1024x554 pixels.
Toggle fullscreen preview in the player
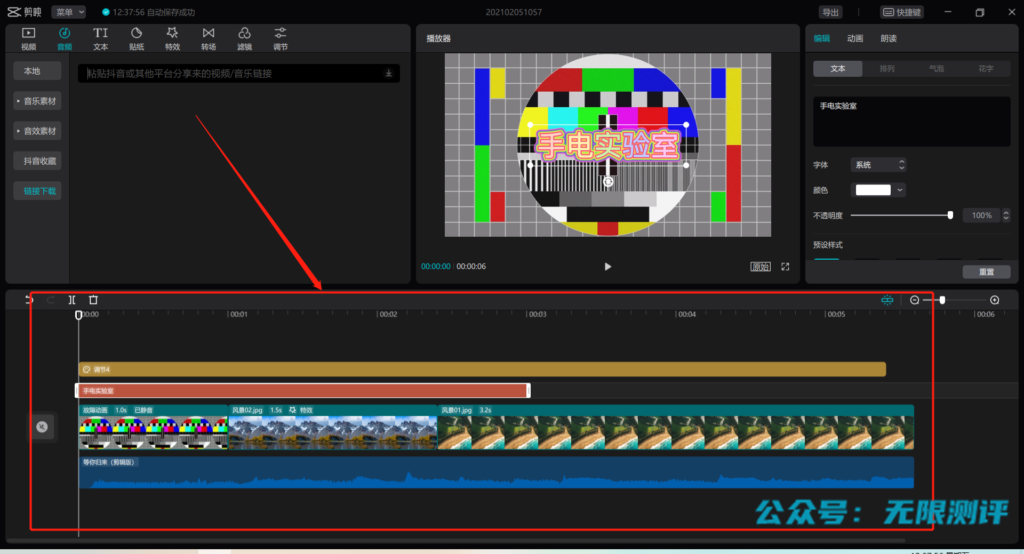785,267
